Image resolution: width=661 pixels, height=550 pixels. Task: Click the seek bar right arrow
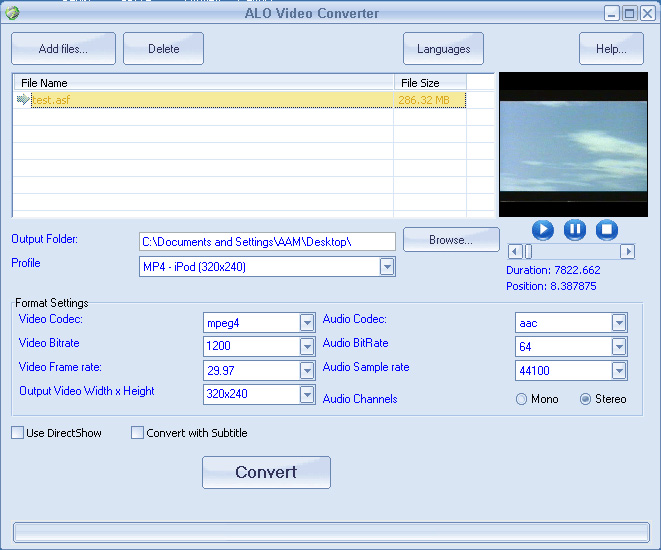(628, 252)
